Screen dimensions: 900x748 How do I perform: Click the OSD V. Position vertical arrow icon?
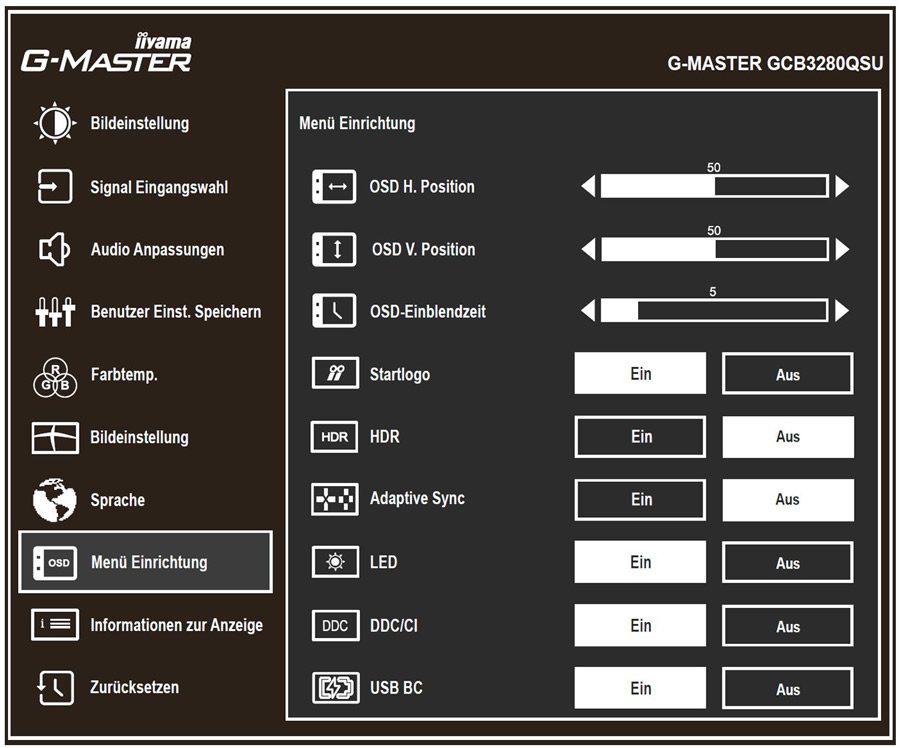click(334, 249)
